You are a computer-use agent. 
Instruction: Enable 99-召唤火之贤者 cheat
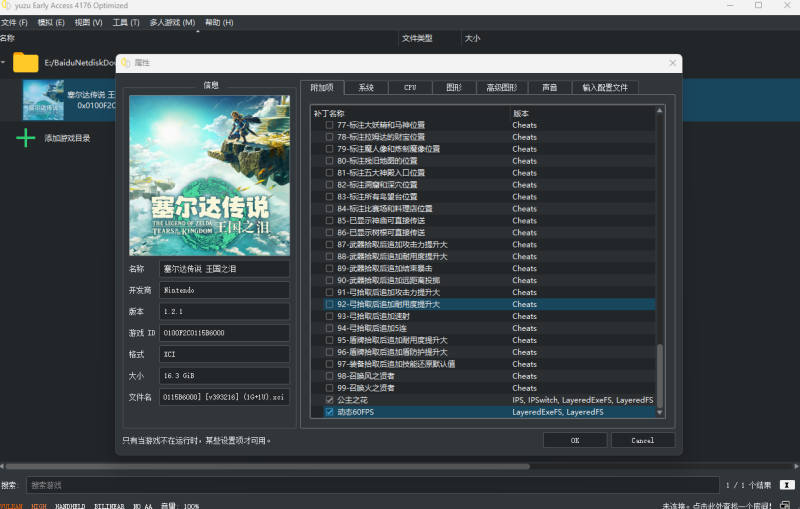(329, 388)
